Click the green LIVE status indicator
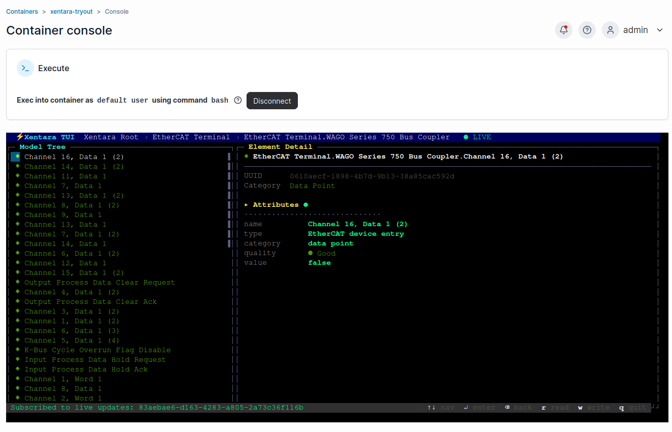Image resolution: width=672 pixels, height=432 pixels. [477, 137]
